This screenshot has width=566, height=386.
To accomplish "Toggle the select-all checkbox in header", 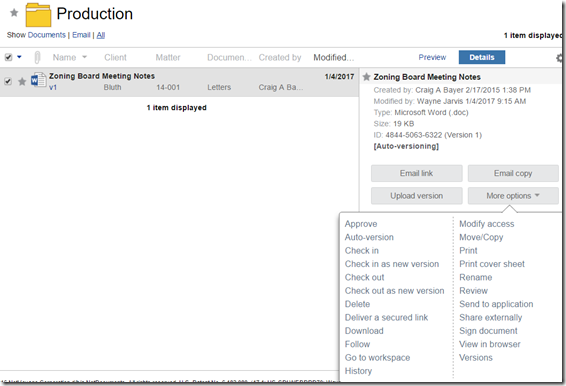I will tap(8, 57).
